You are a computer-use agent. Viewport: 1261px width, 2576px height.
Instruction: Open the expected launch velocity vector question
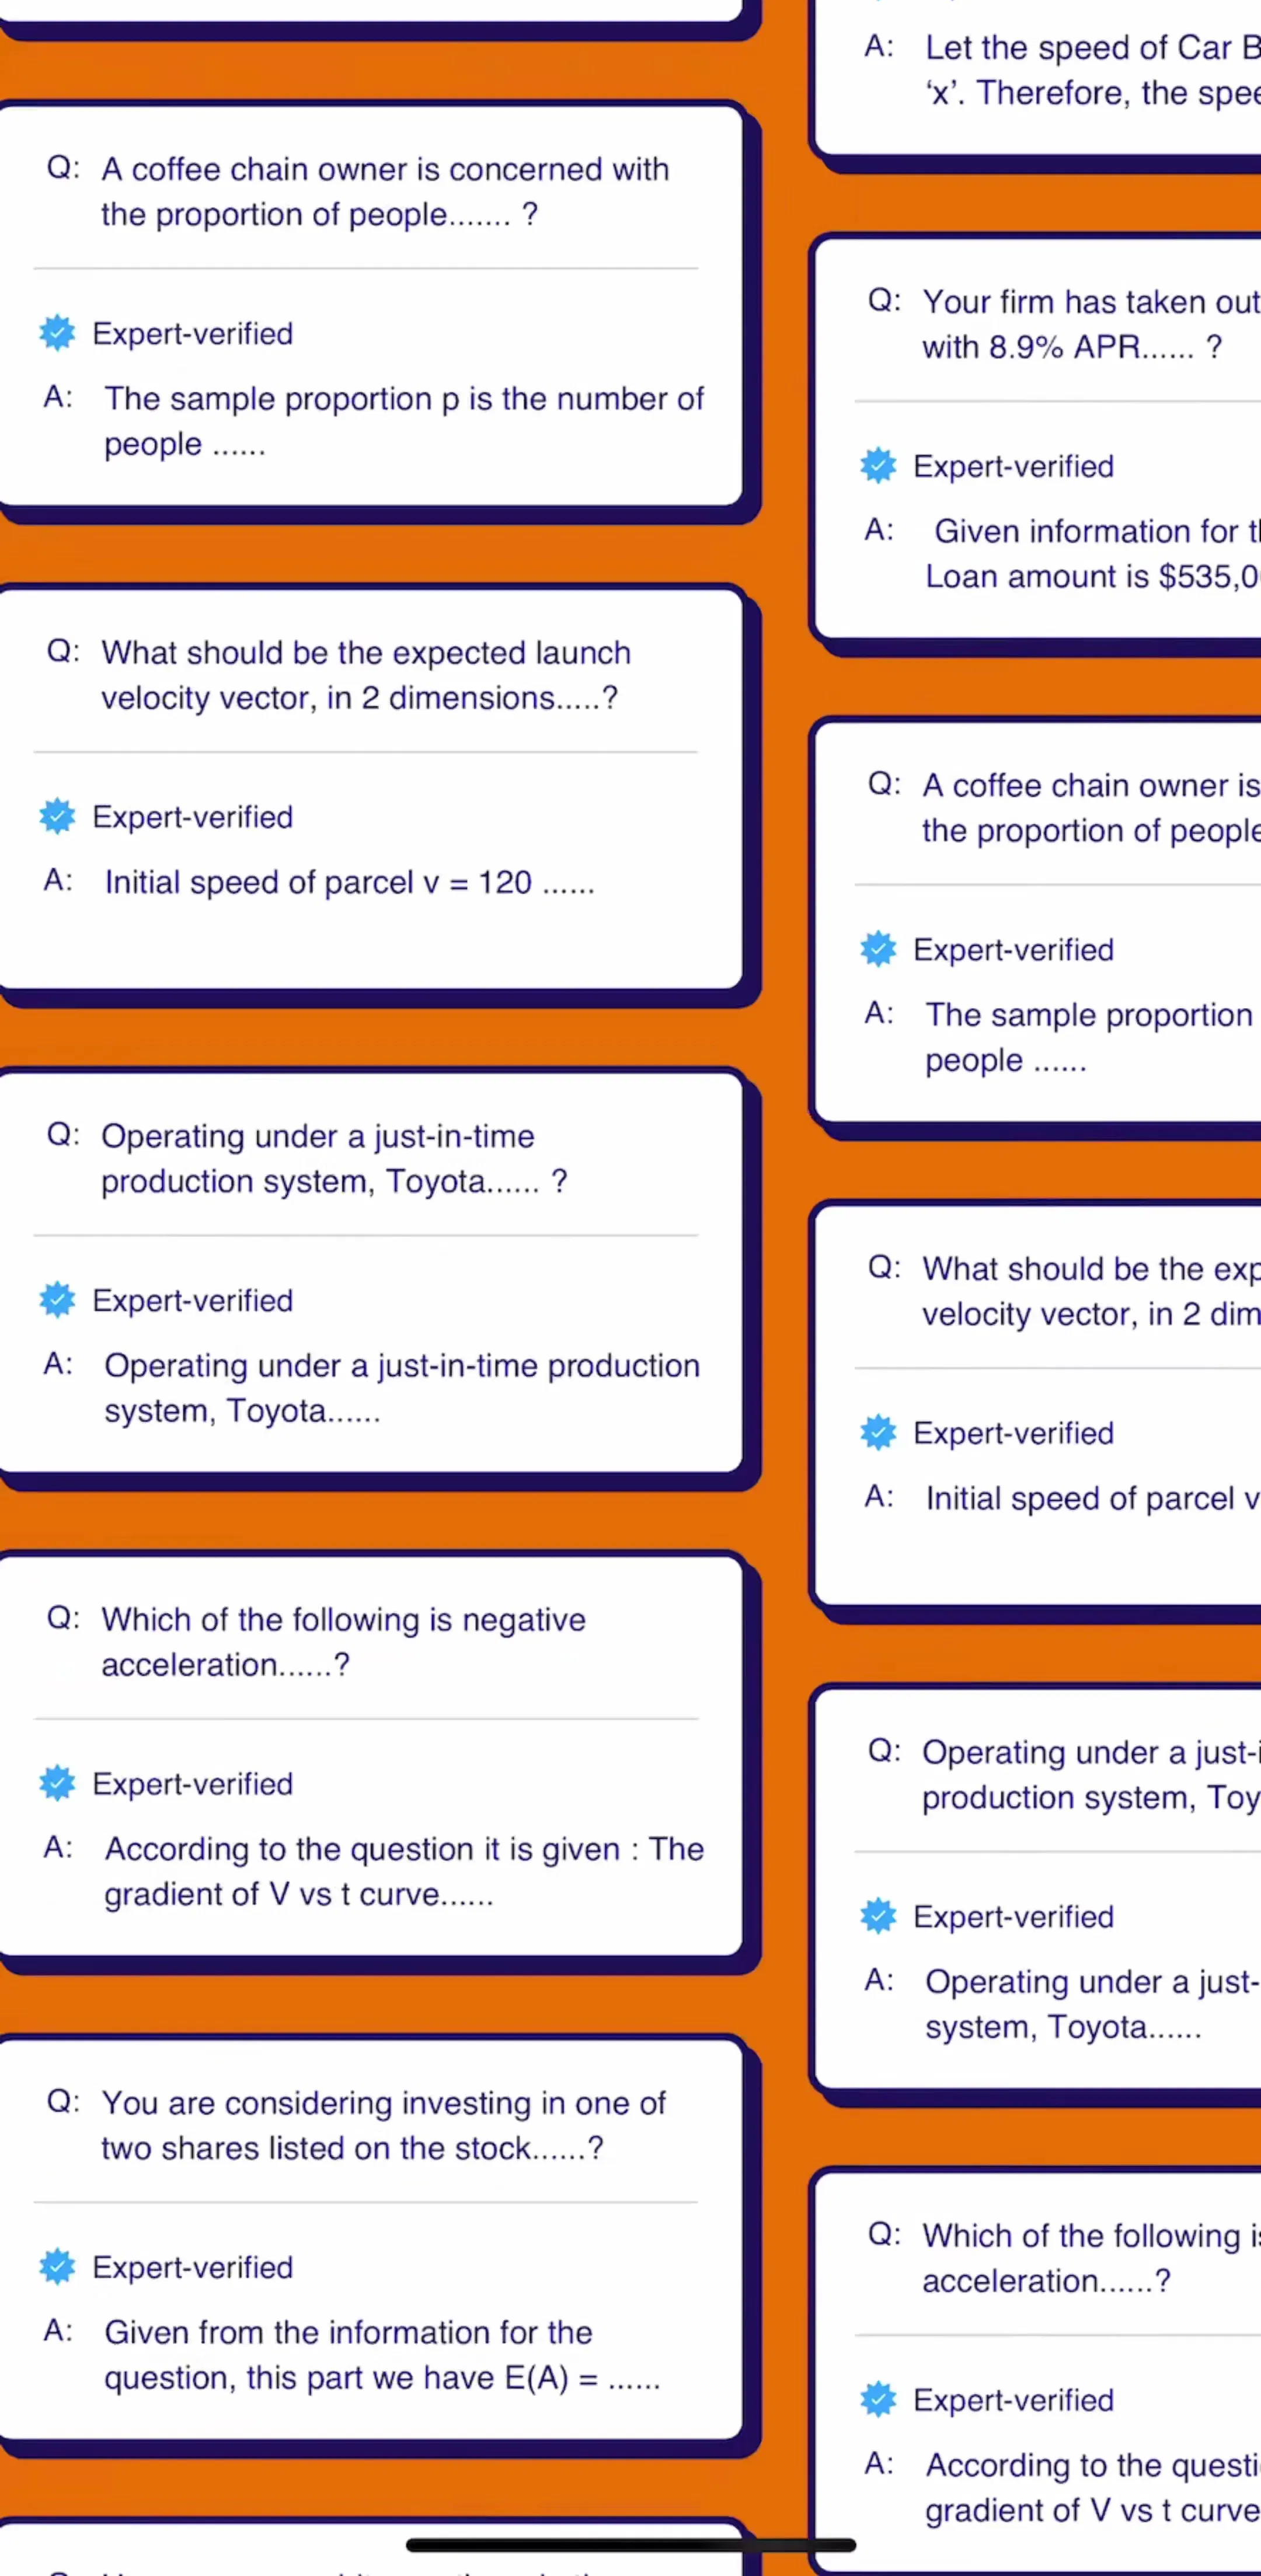pos(366,675)
